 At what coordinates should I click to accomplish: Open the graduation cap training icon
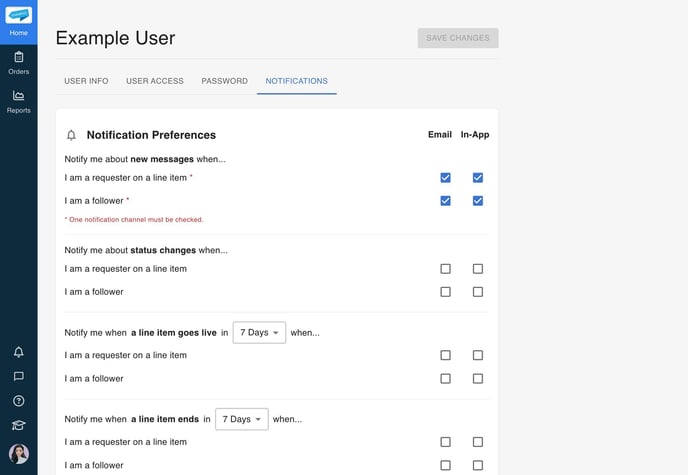point(18,425)
